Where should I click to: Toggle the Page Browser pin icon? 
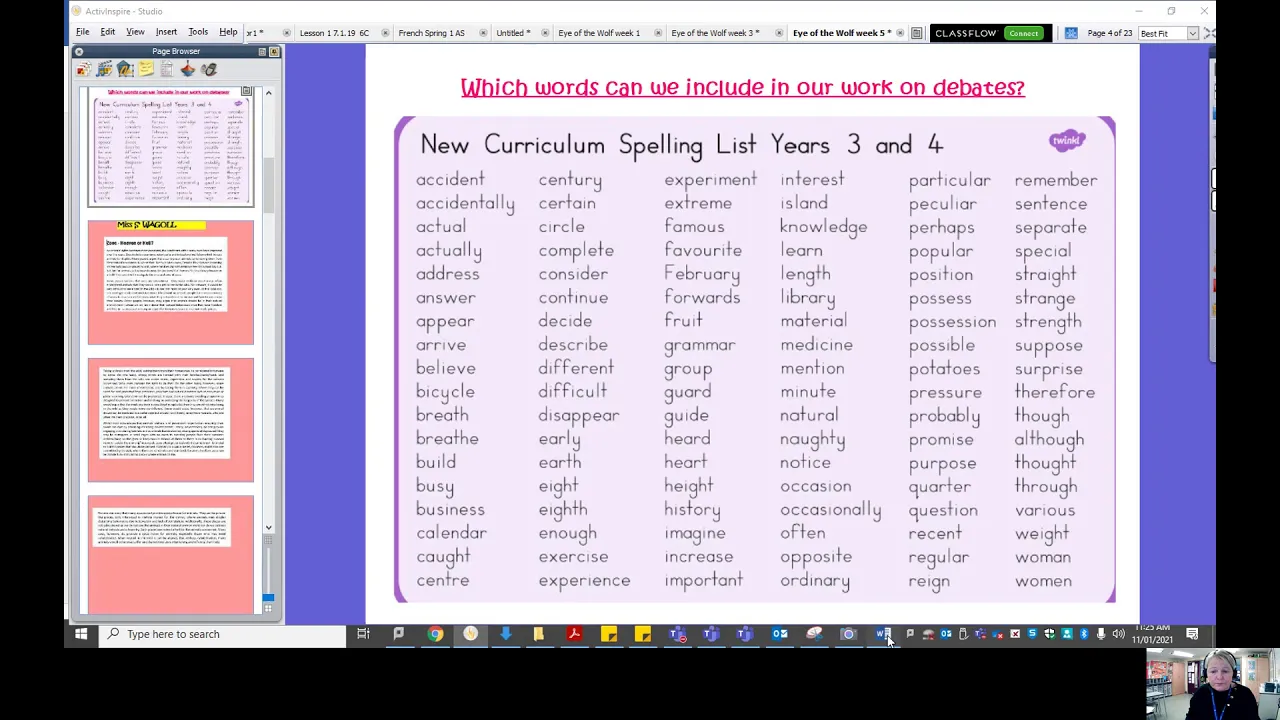(x=274, y=51)
